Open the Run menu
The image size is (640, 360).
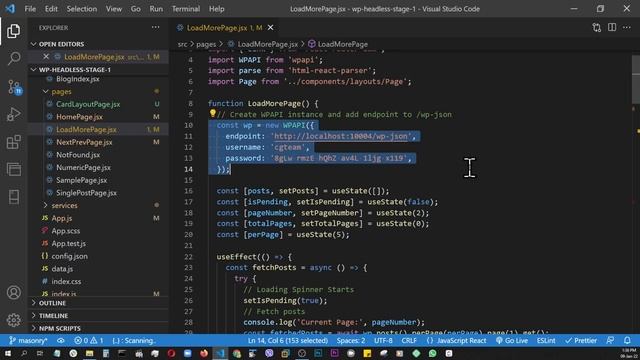coord(156,9)
